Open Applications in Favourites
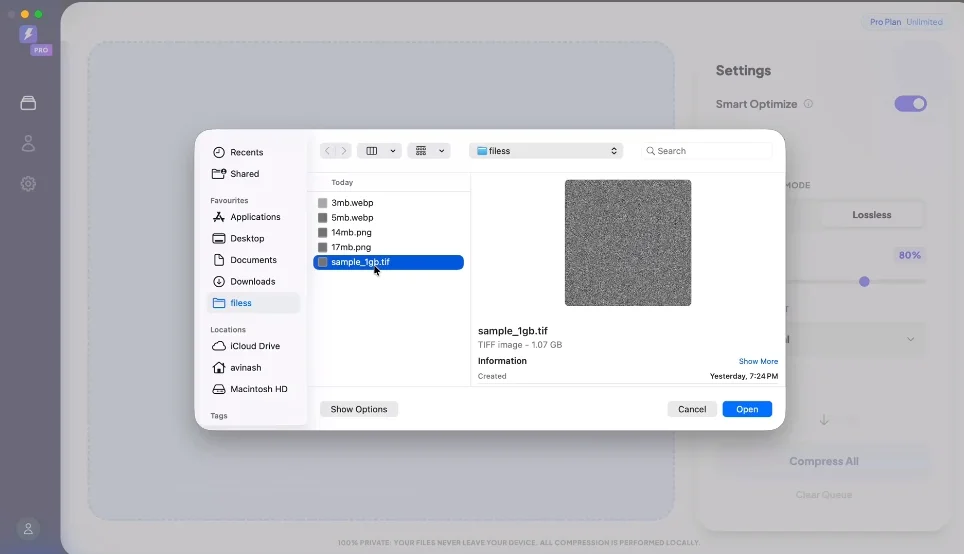 click(x=253, y=216)
